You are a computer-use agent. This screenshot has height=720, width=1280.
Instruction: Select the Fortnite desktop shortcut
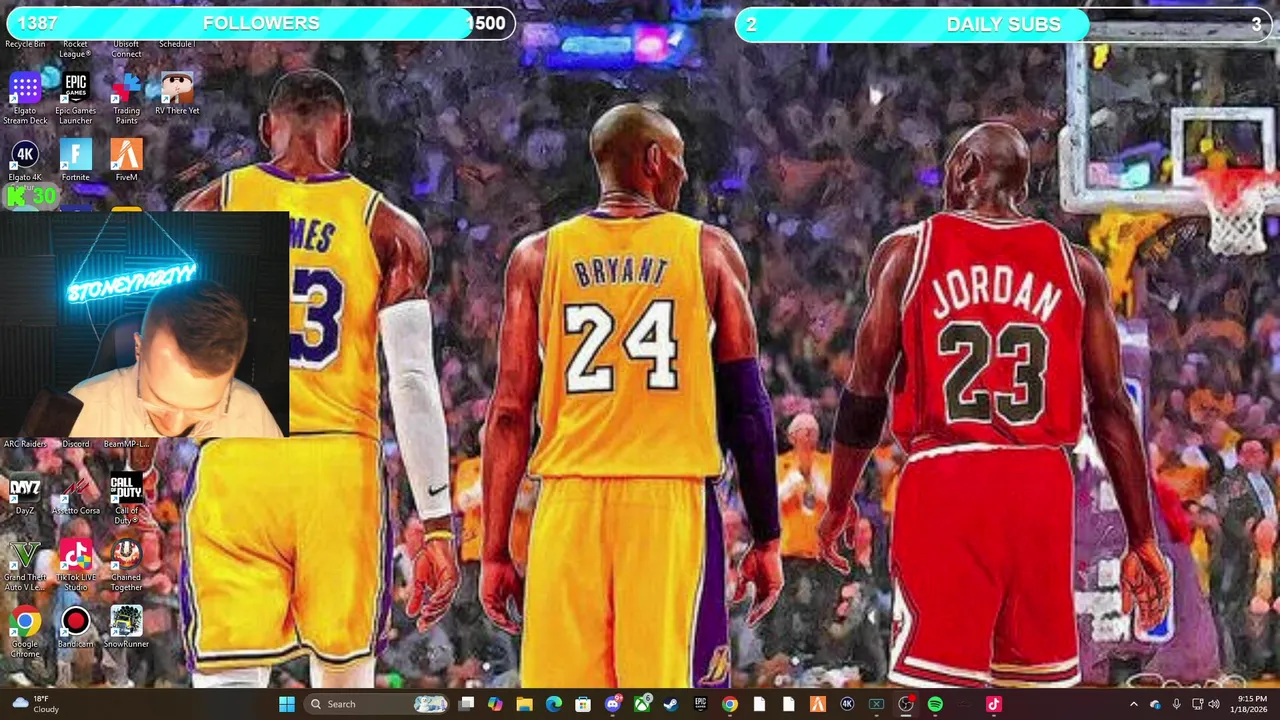tap(75, 162)
